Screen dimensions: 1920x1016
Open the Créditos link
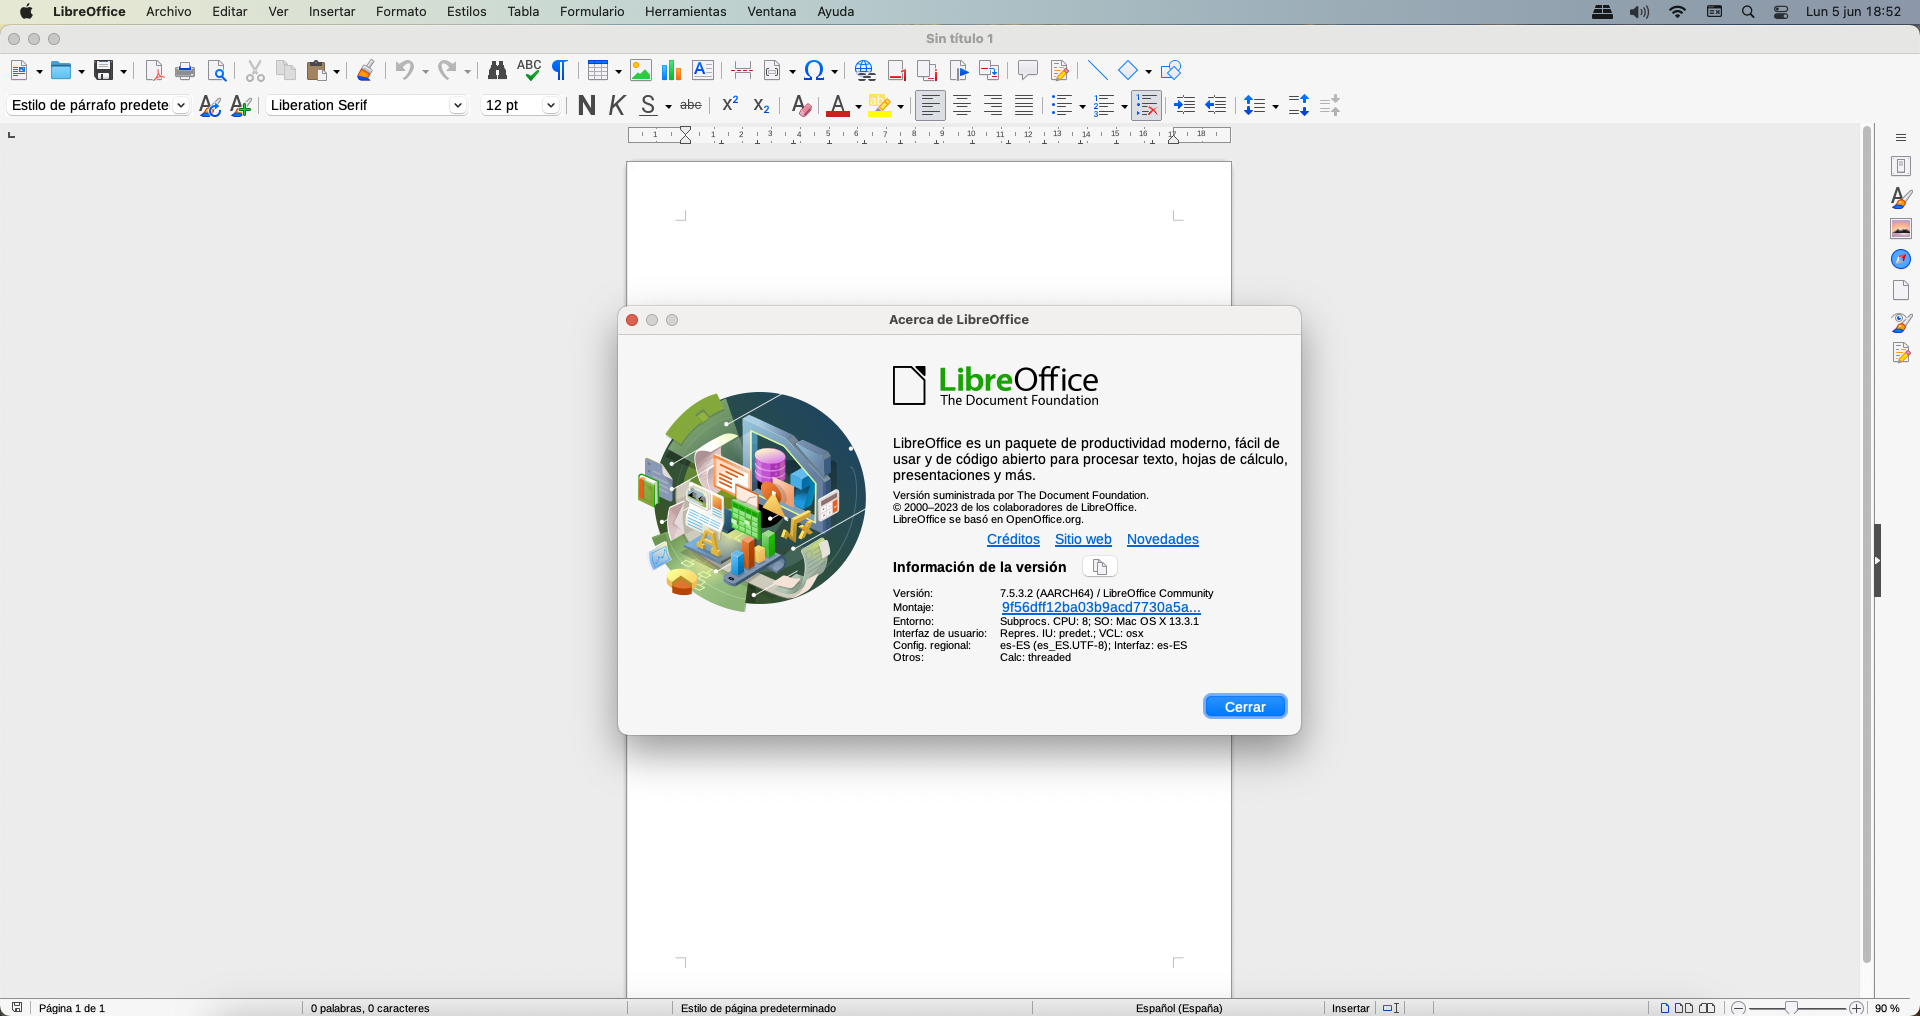coord(1013,539)
